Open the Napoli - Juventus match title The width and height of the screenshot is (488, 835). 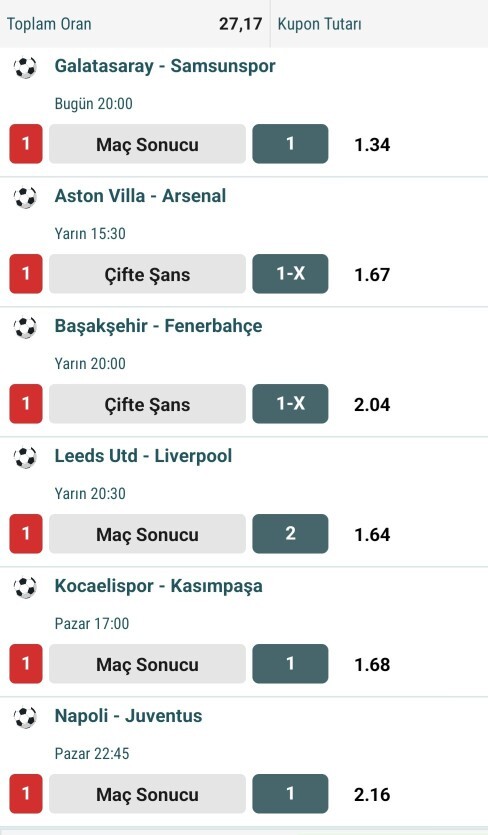128,716
